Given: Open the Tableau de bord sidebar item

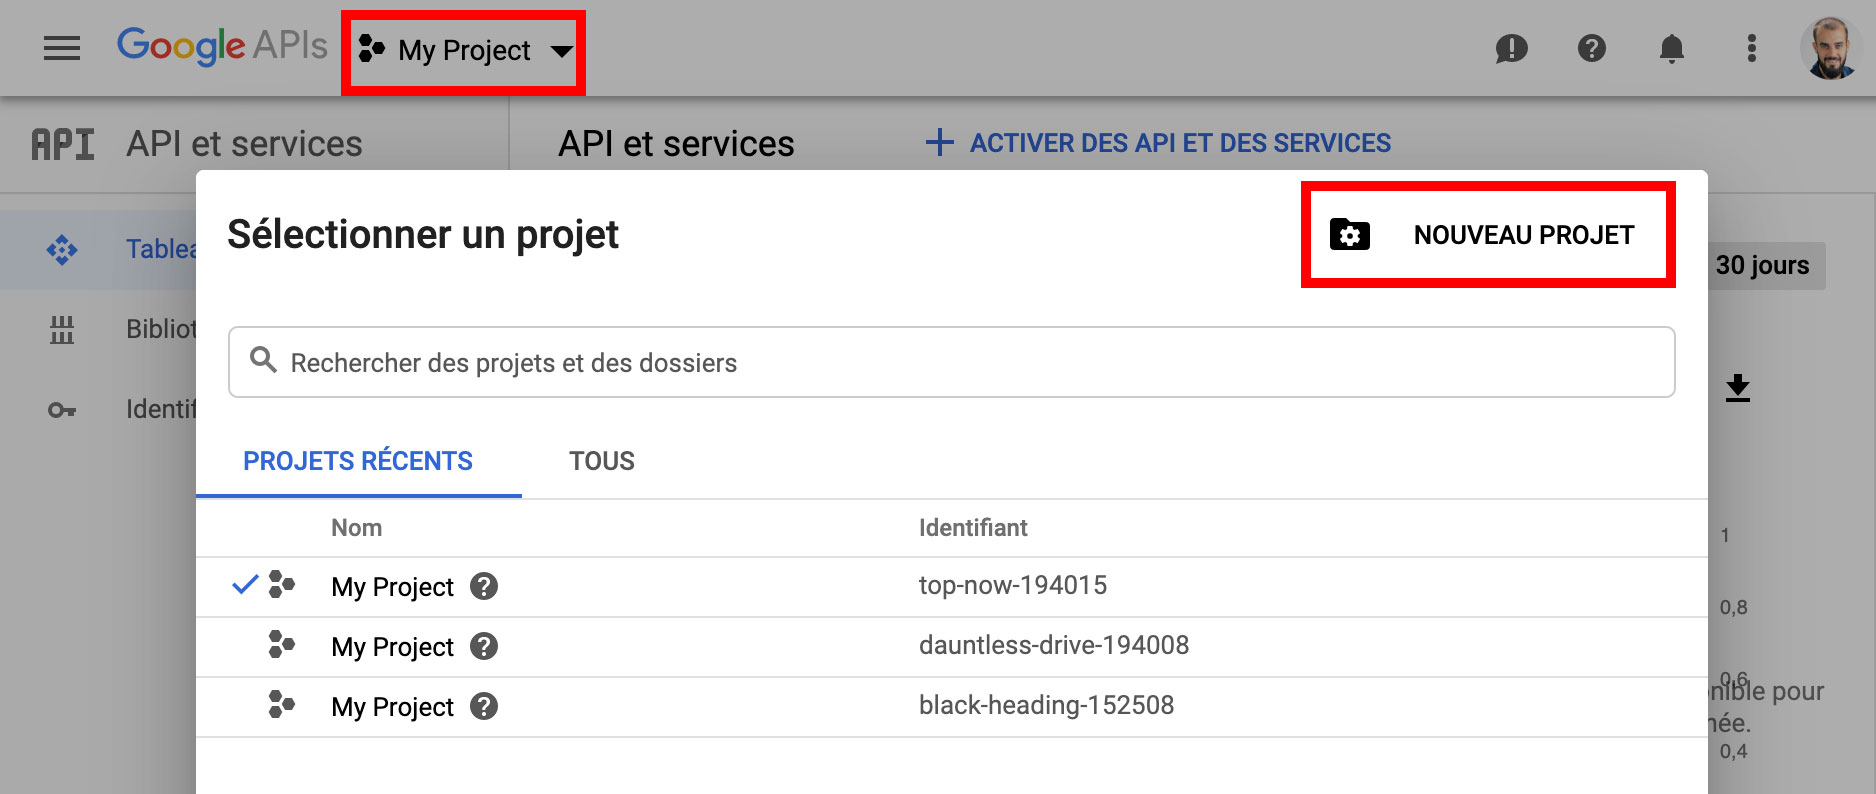Looking at the screenshot, I should [98, 249].
